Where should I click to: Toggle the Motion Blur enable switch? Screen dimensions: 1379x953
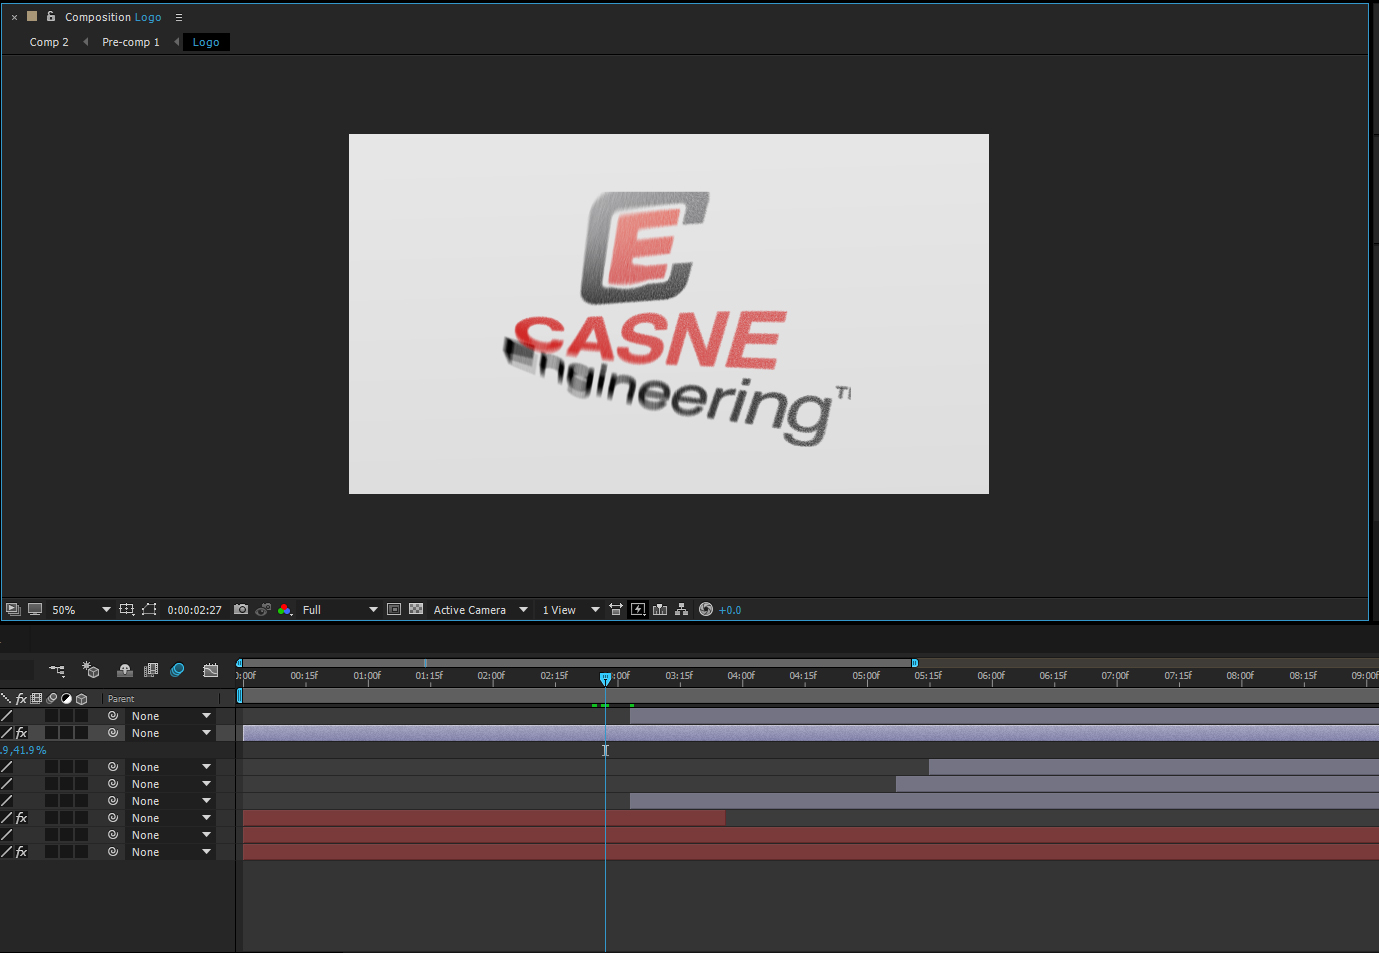click(177, 670)
